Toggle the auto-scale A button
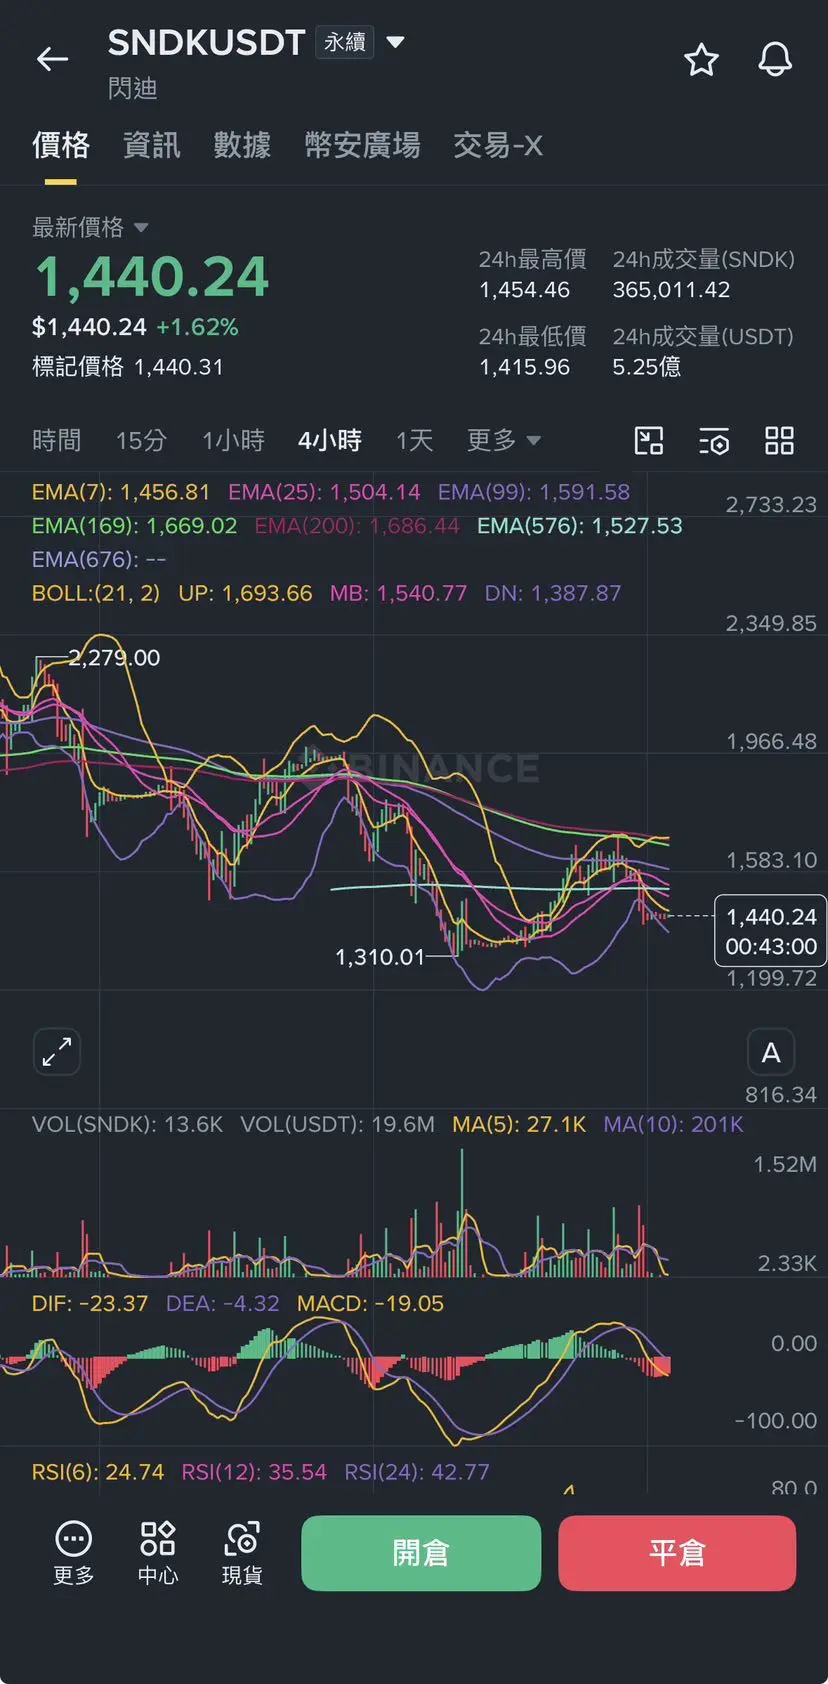Image resolution: width=828 pixels, height=1684 pixels. pos(771,1052)
